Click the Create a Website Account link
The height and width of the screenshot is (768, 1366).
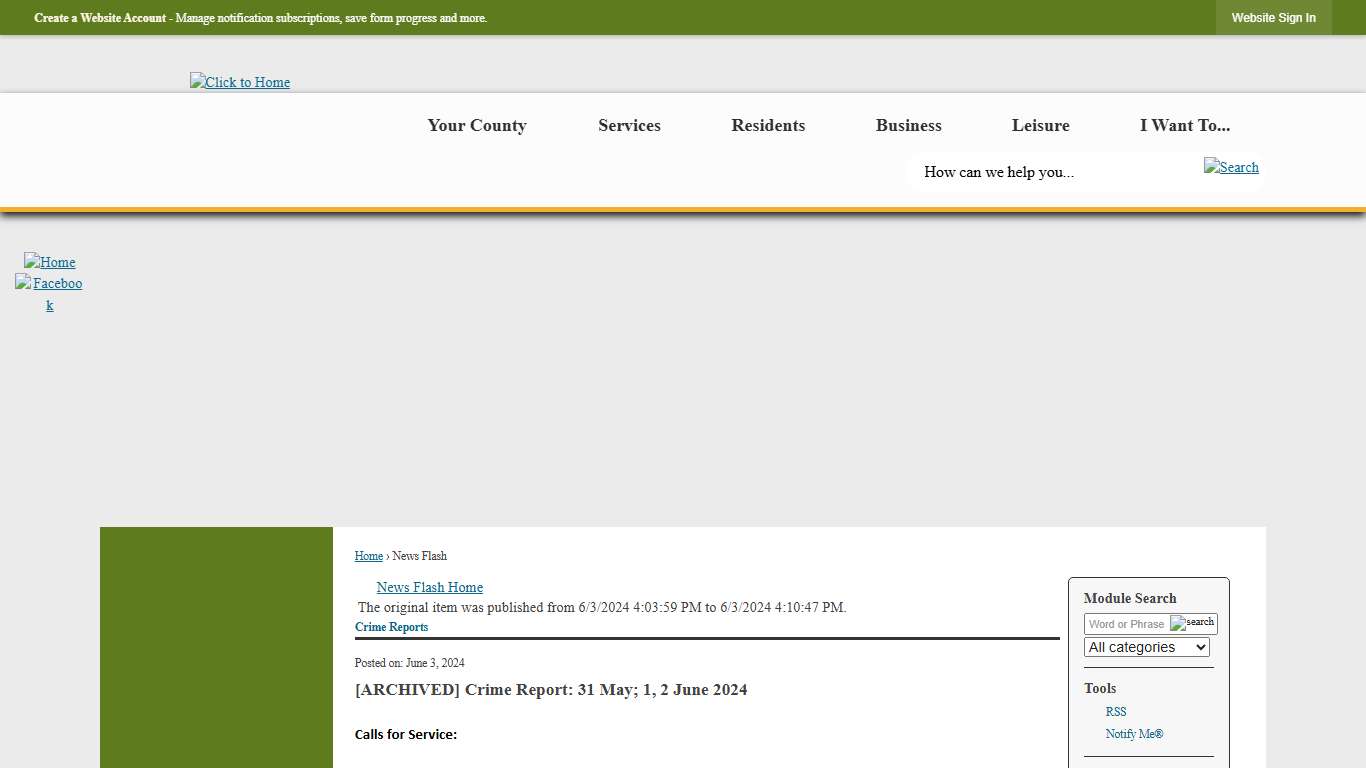pyautogui.click(x=100, y=18)
